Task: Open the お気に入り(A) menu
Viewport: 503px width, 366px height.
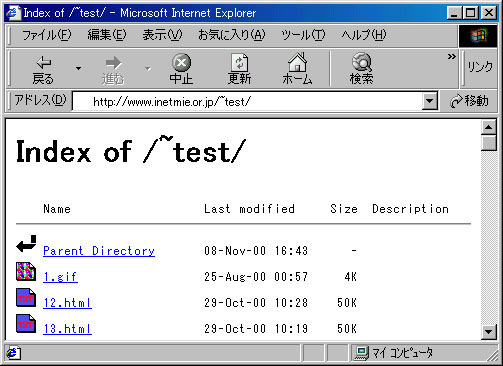Action: click(x=232, y=35)
